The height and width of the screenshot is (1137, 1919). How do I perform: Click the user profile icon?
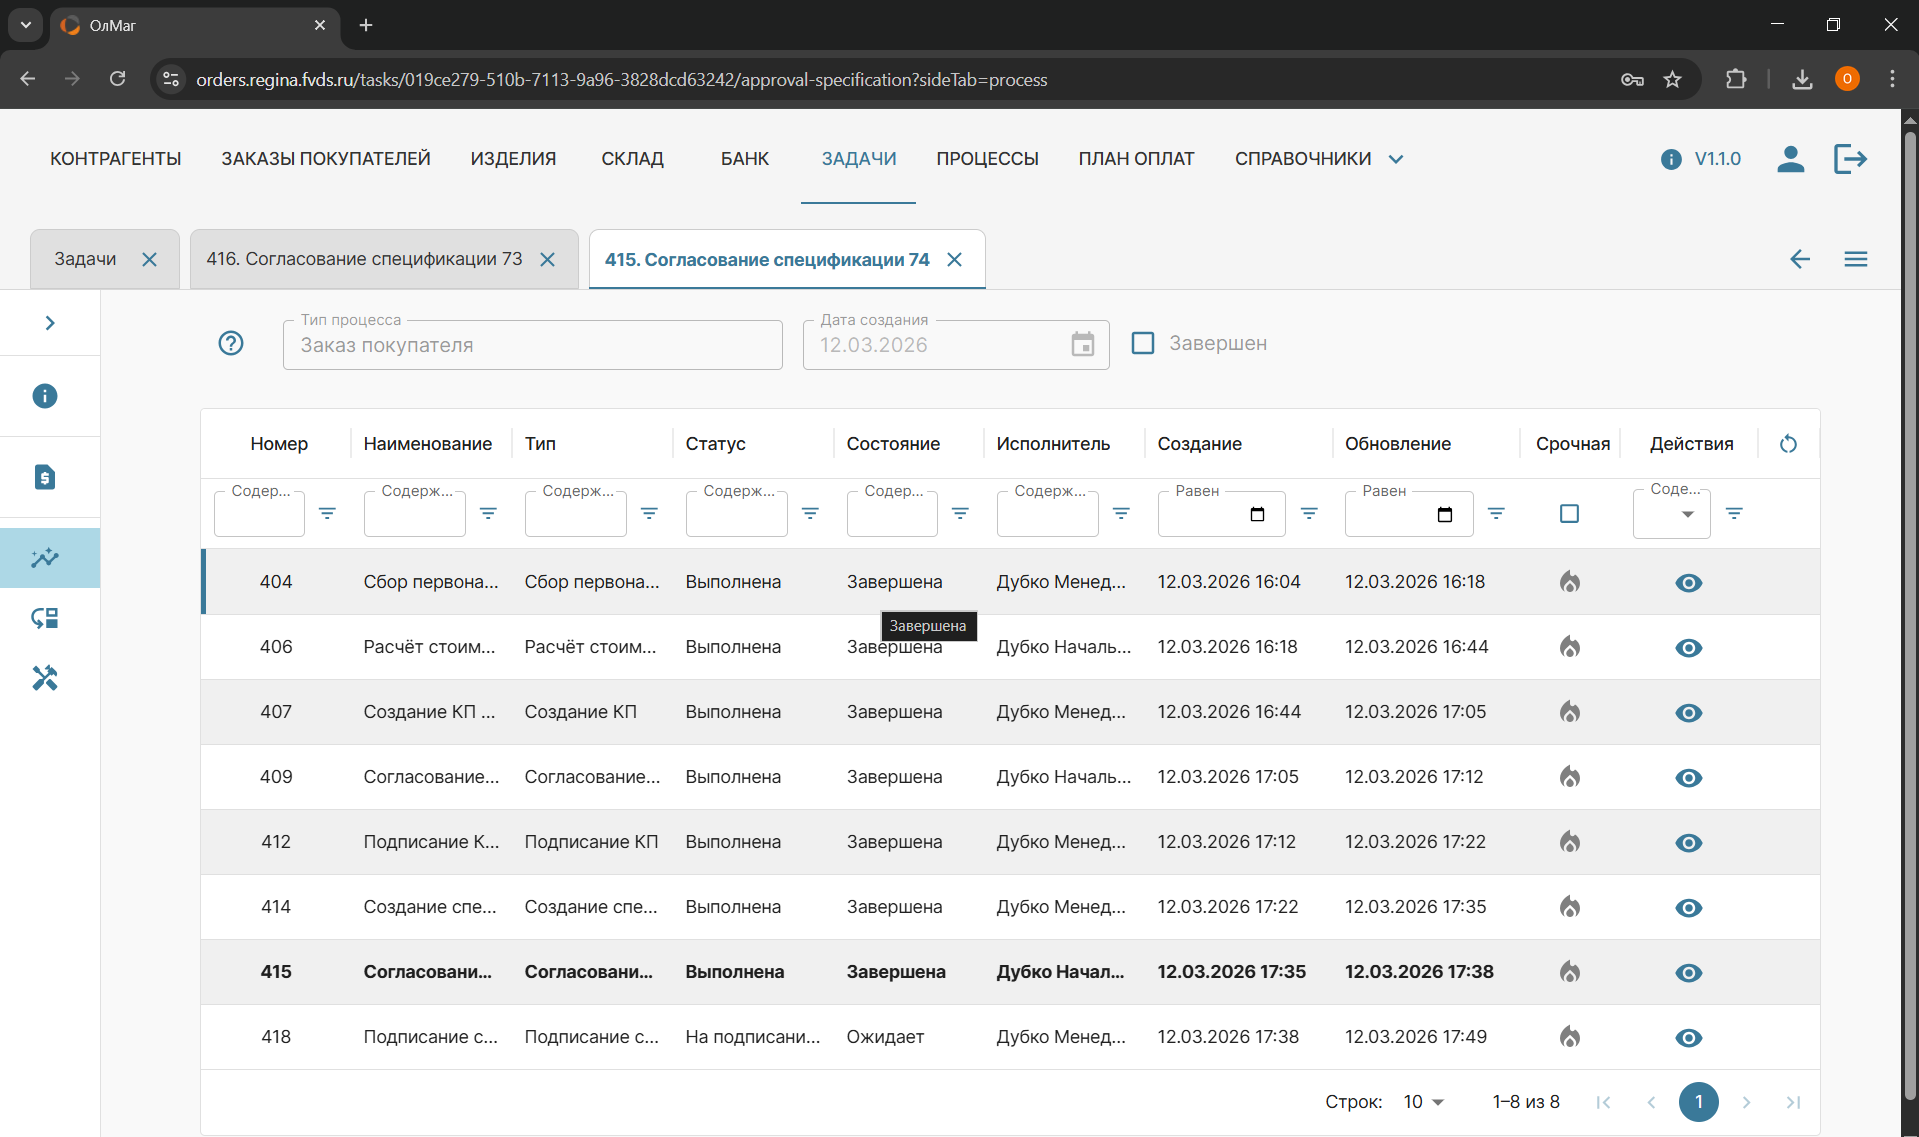(x=1790, y=159)
